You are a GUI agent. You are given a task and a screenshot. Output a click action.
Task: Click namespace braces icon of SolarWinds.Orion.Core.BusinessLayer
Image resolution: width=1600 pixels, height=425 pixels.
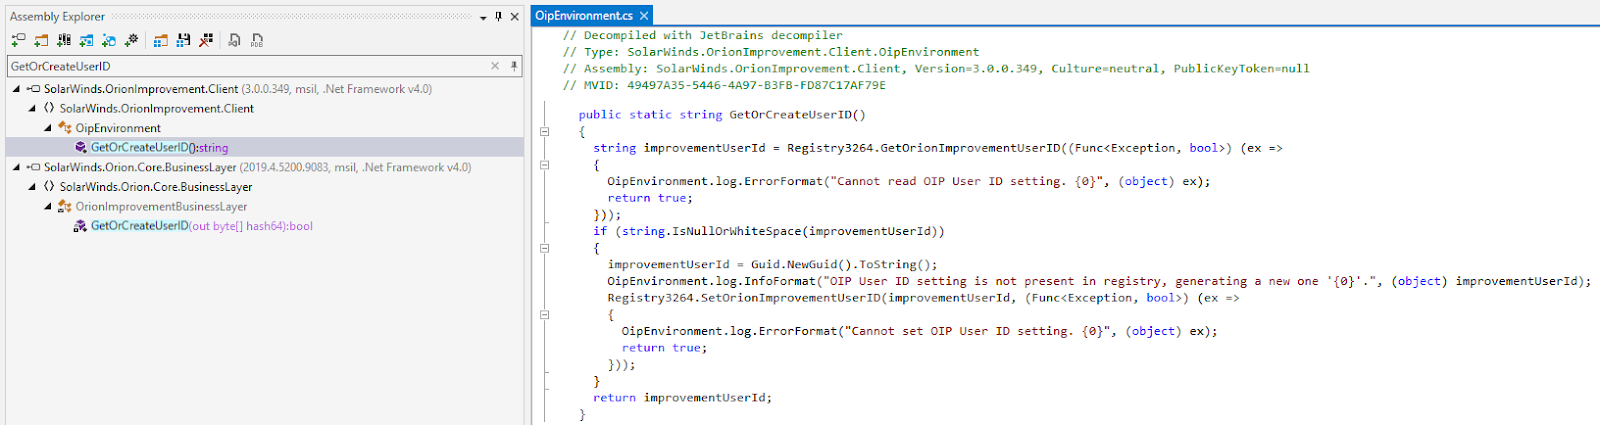click(x=49, y=187)
